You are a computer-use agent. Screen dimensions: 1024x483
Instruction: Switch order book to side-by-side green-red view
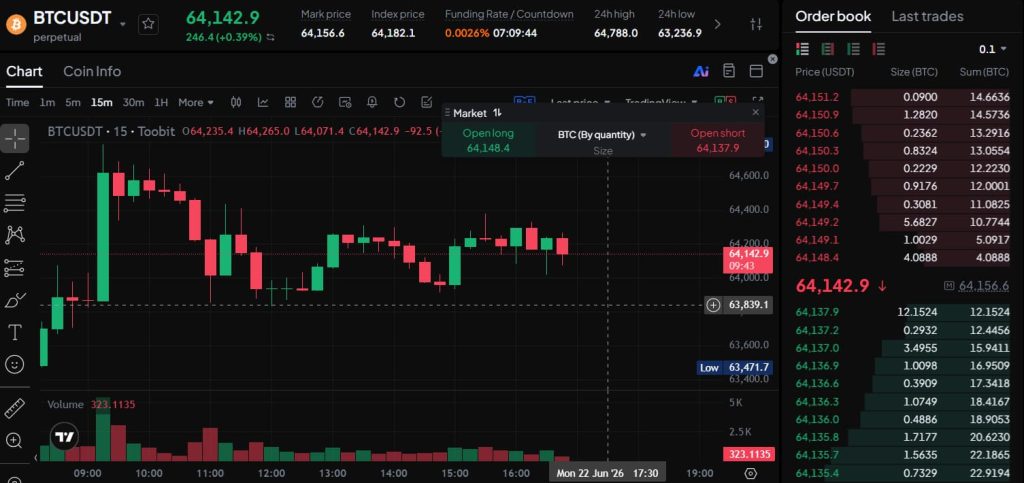click(x=828, y=49)
